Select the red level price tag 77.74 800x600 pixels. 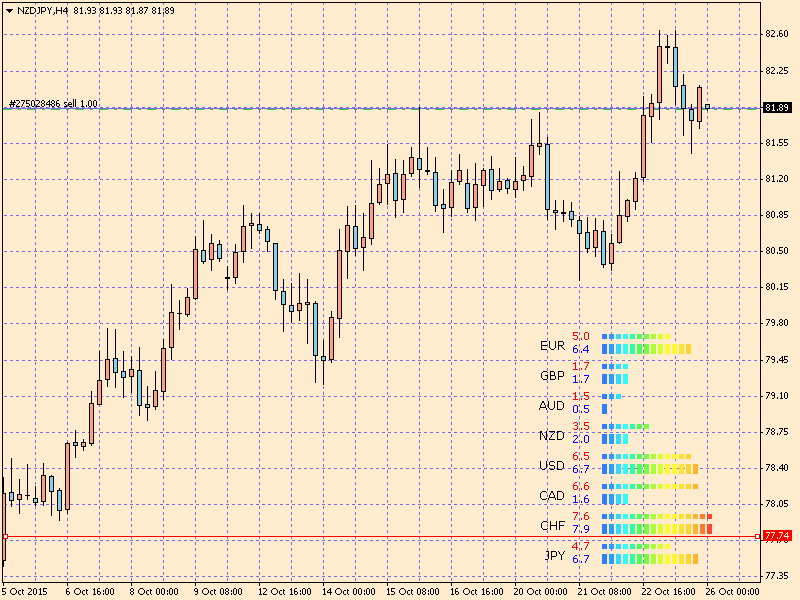click(x=777, y=536)
